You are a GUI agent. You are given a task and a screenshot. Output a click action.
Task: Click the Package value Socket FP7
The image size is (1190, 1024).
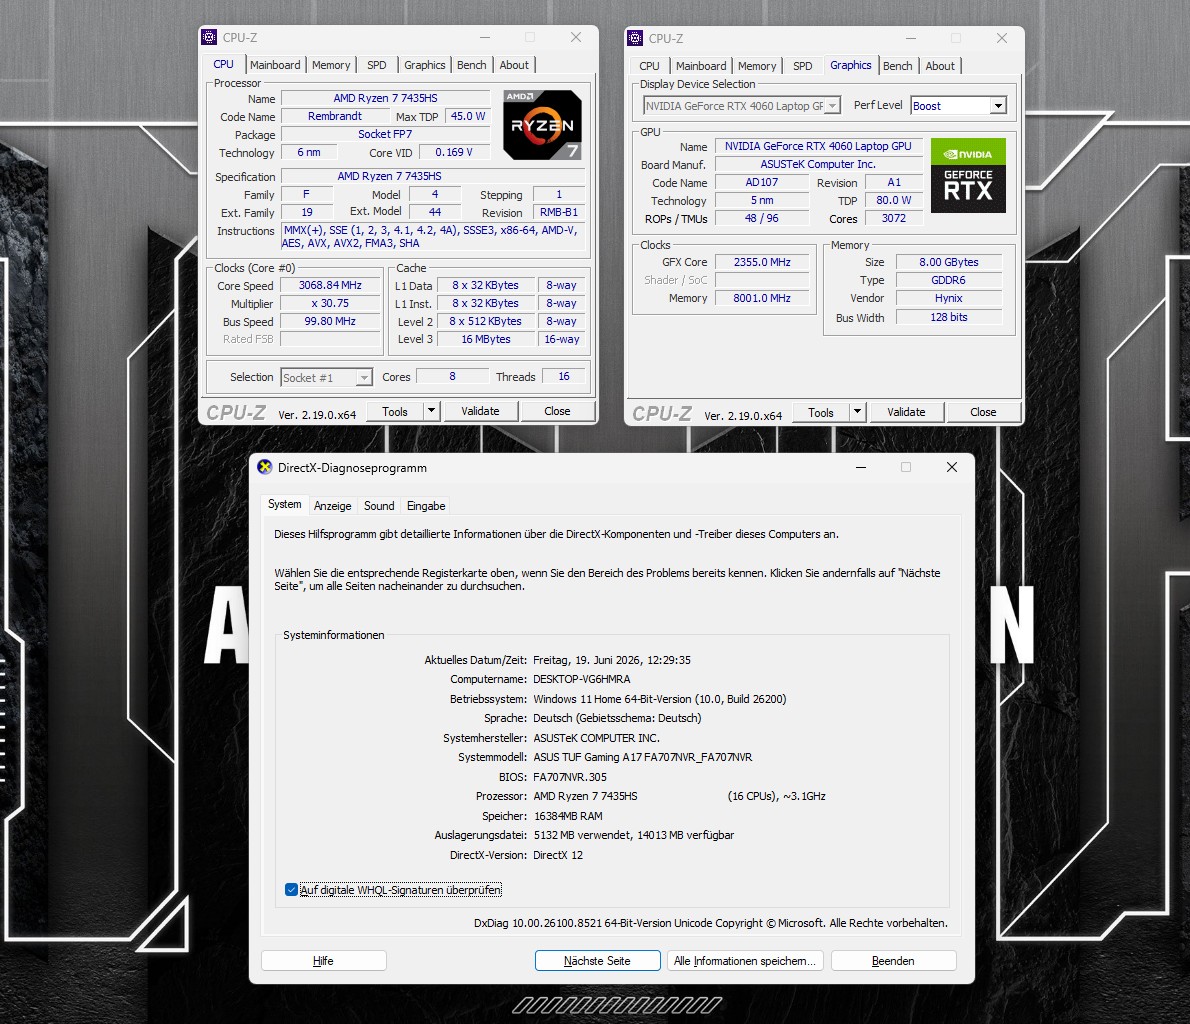click(386, 134)
